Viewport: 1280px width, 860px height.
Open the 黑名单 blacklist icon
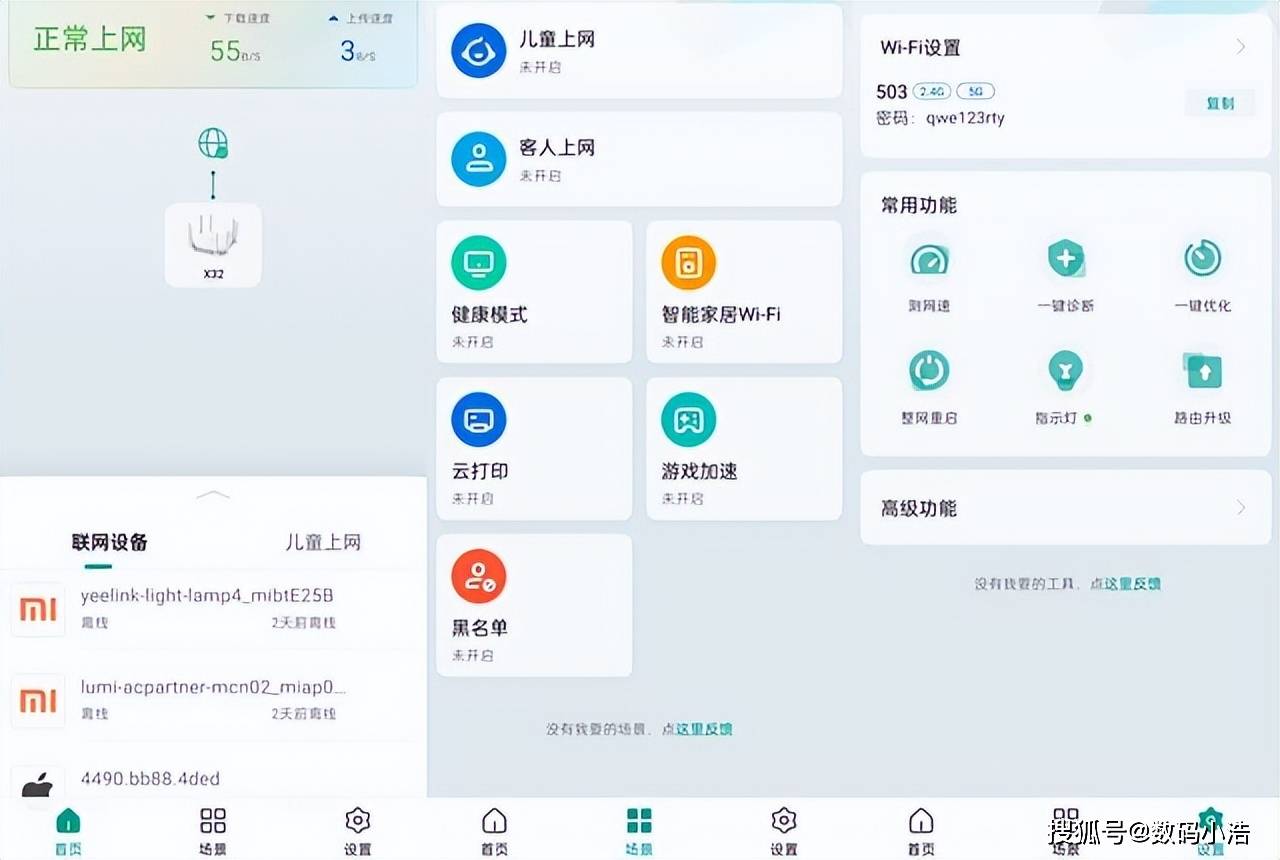478,577
